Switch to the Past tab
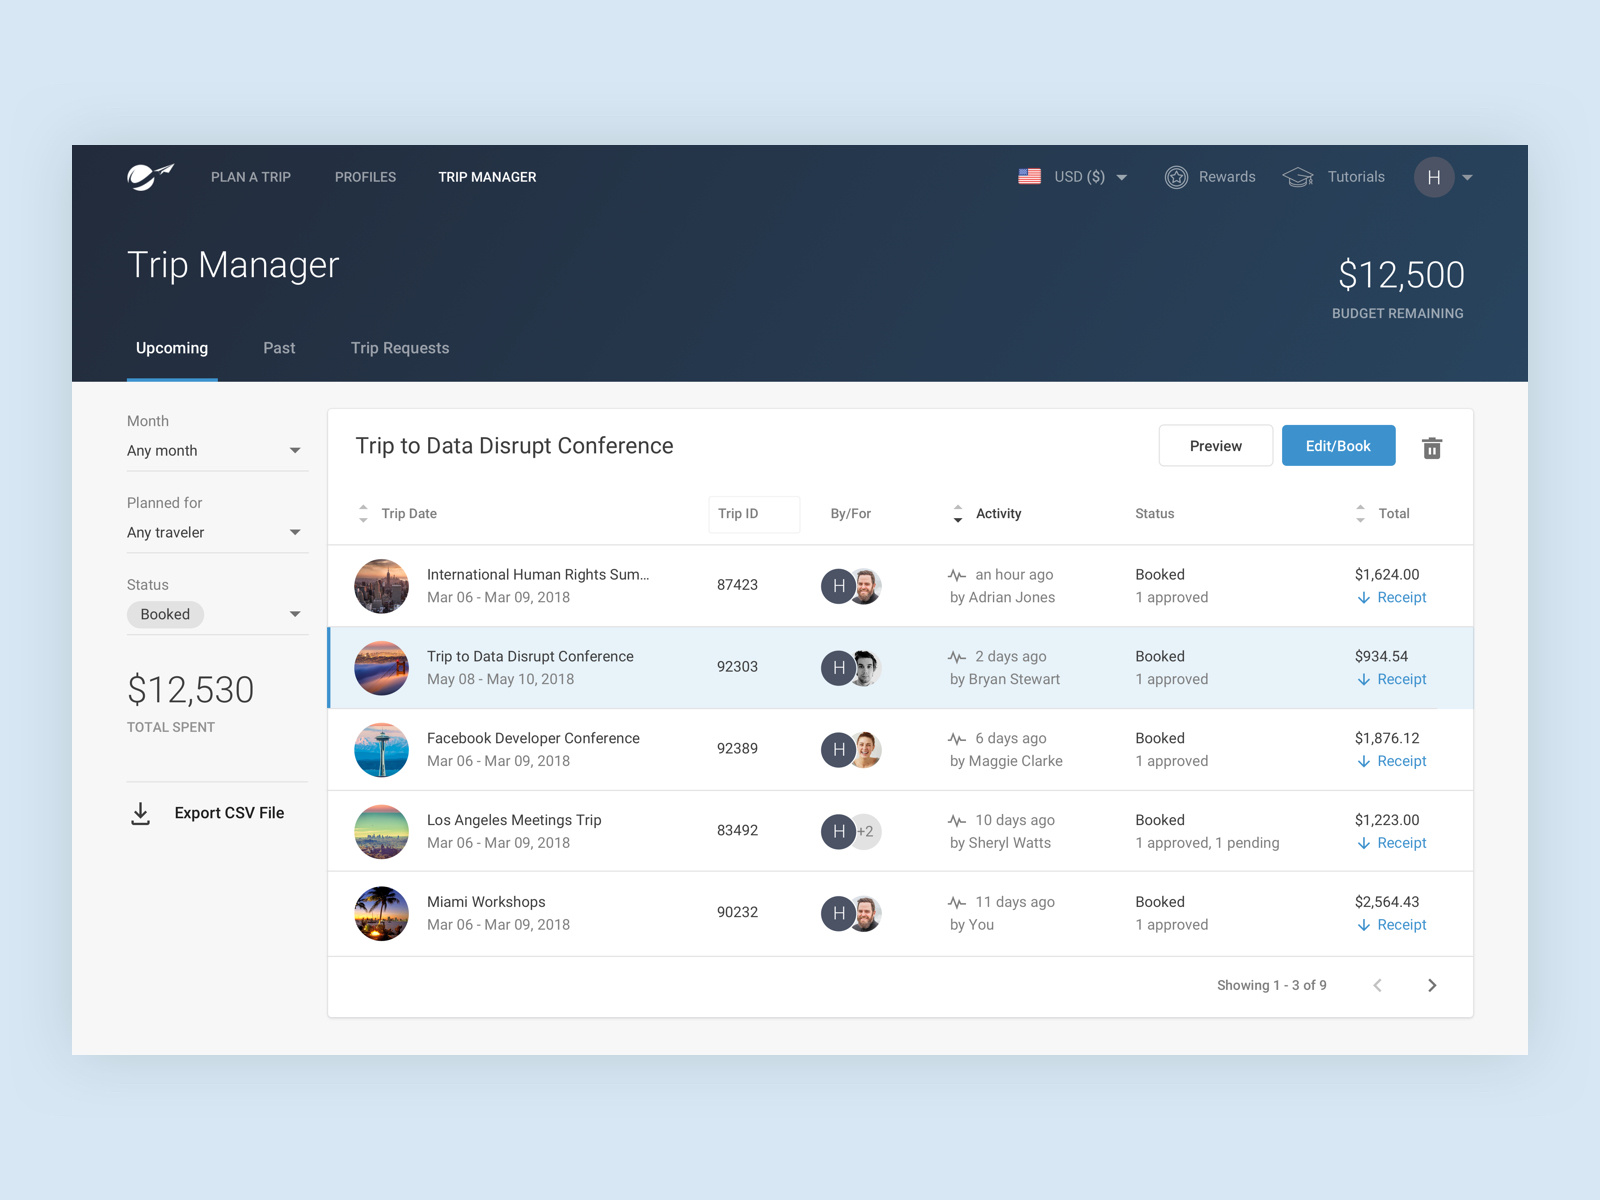Screen dimensions: 1600x1200 pyautogui.click(x=279, y=348)
